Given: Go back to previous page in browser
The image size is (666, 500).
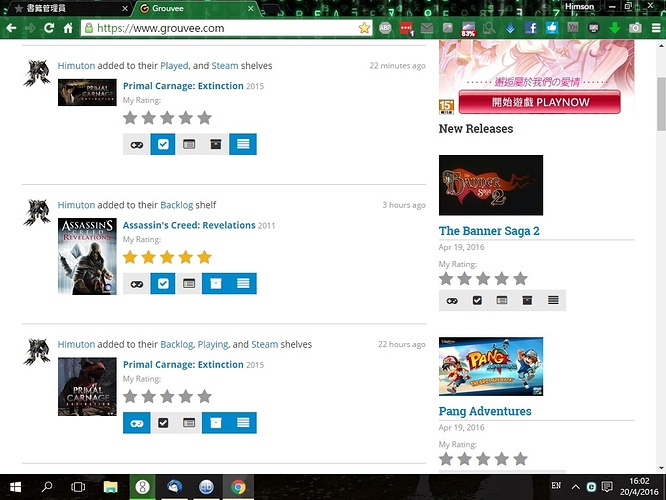Looking at the screenshot, I should 11,28.
